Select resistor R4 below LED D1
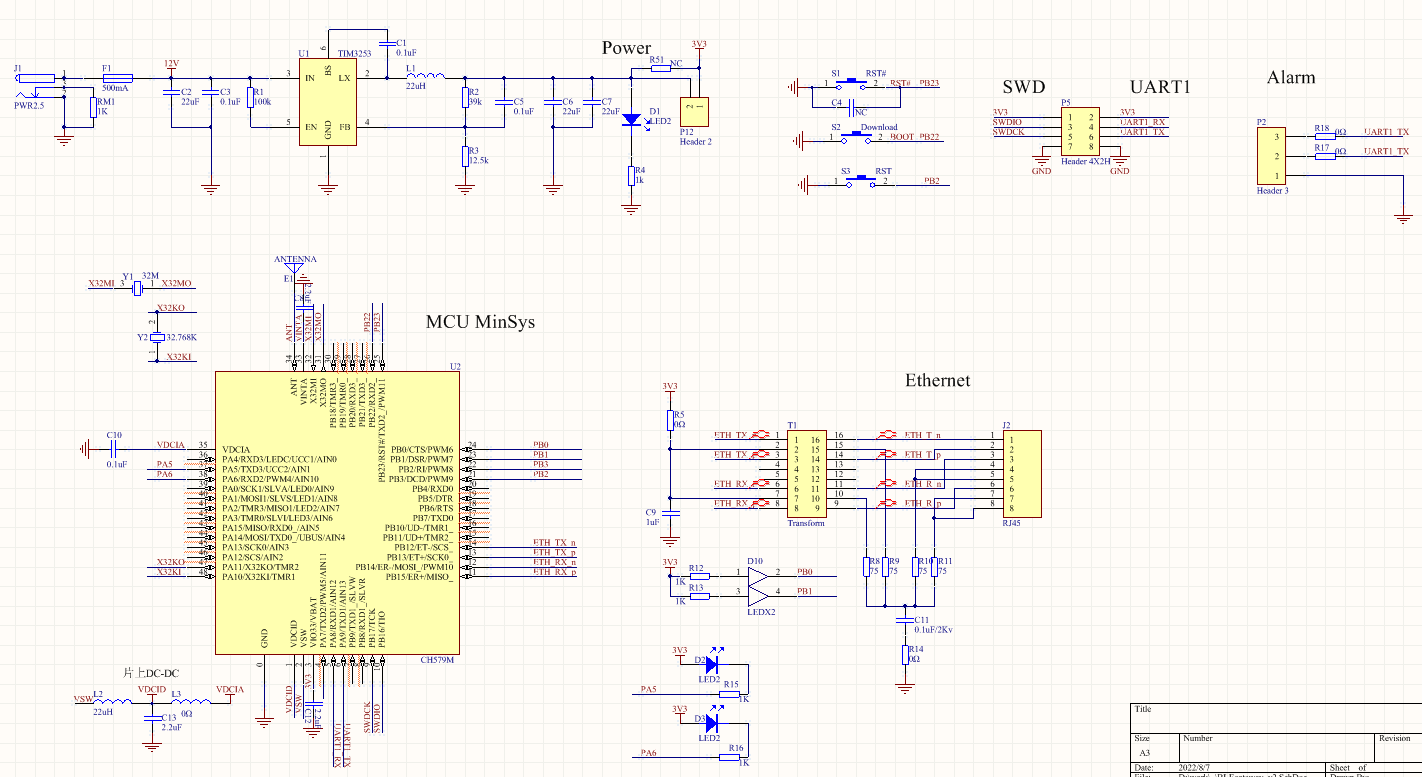Image resolution: width=1422 pixels, height=777 pixels. [x=631, y=176]
